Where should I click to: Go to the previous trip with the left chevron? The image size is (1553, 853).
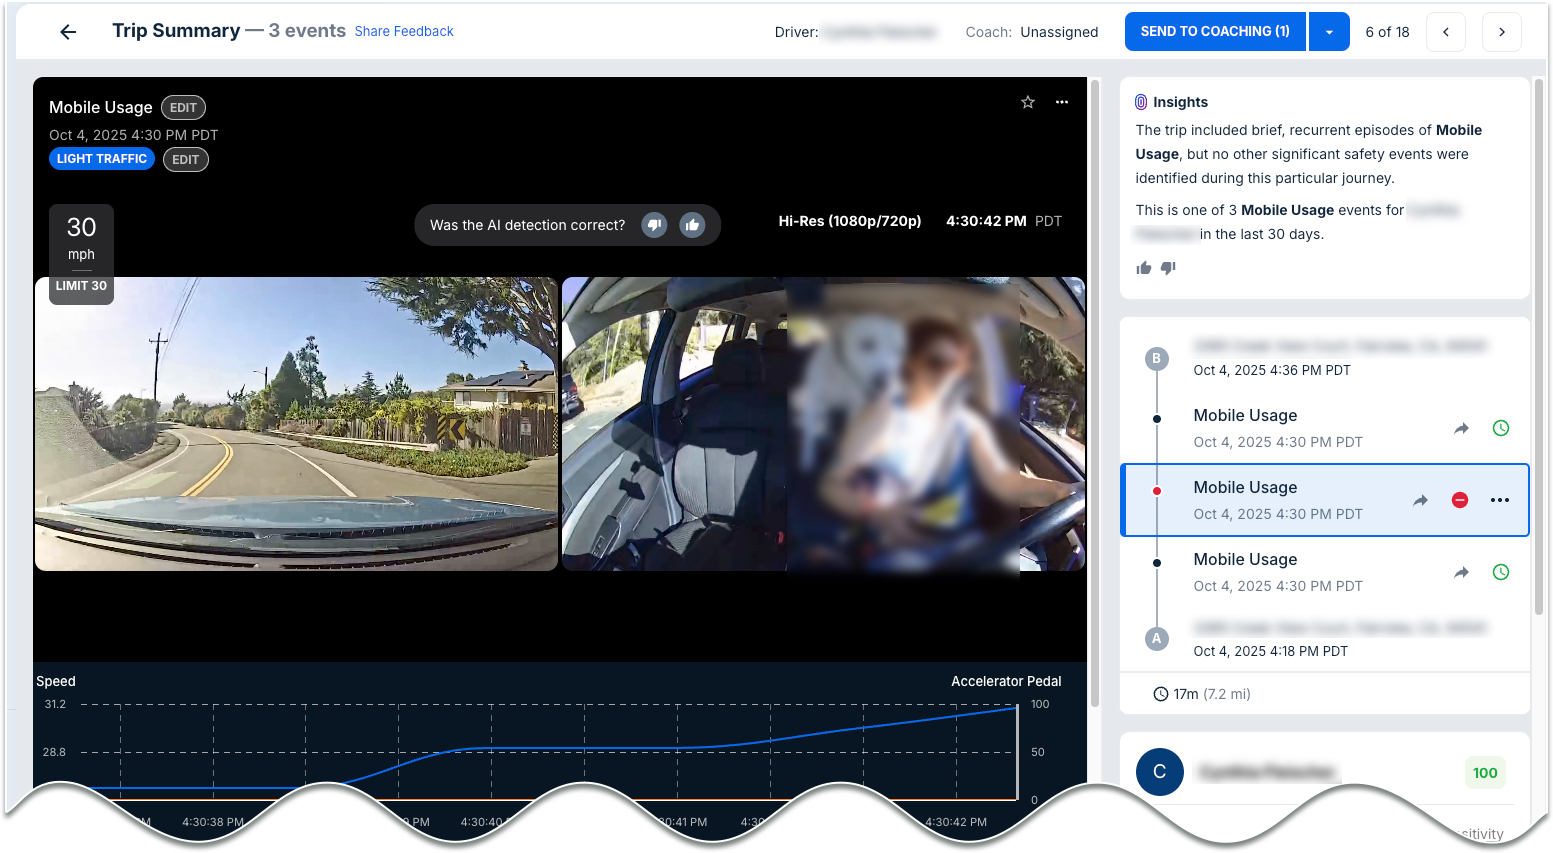tap(1445, 32)
